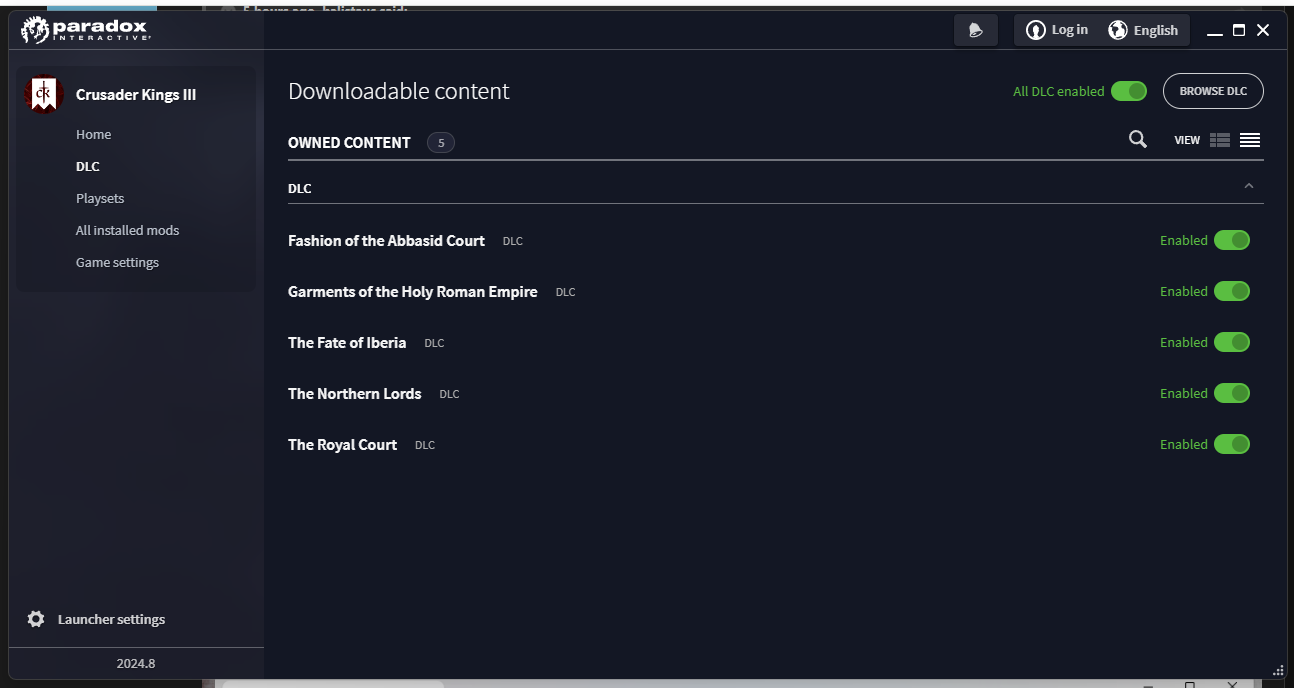Select The Royal Court entry
Image resolution: width=1294 pixels, height=688 pixels.
point(342,445)
